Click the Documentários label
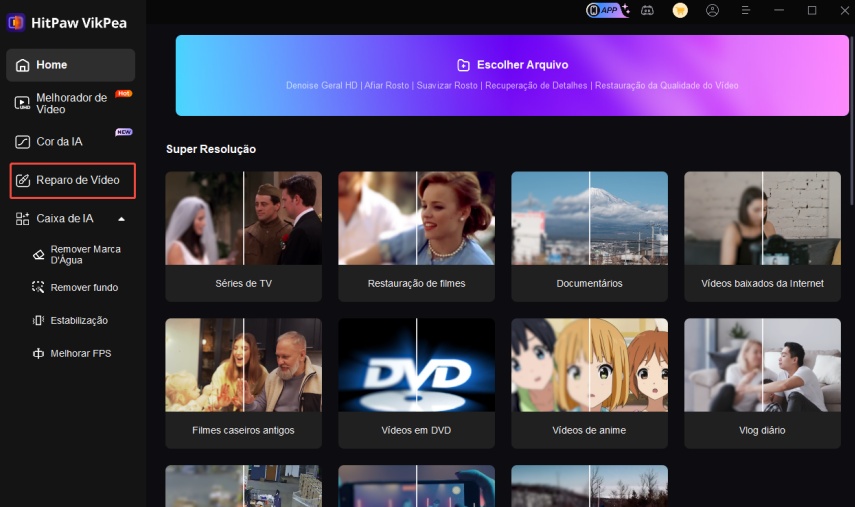Screen dimensions: 855x507 tap(589, 283)
